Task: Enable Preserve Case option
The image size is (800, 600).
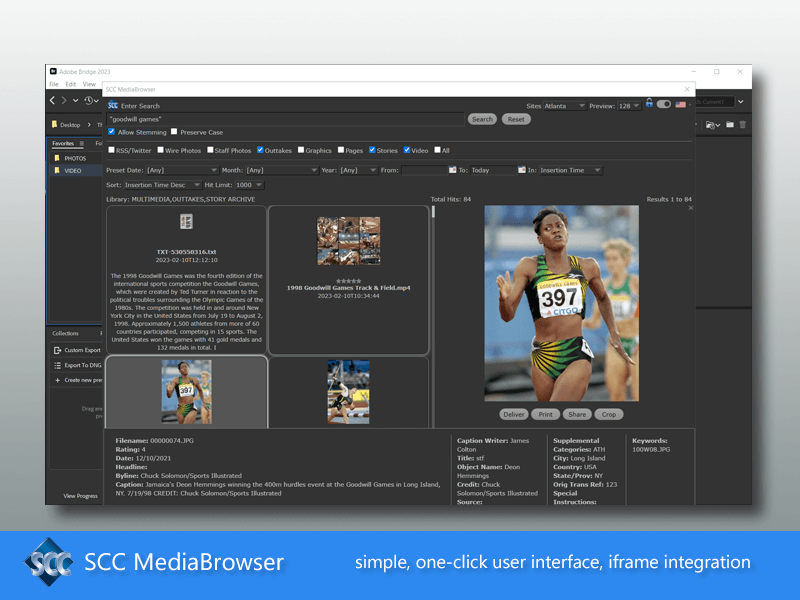Action: pyautogui.click(x=174, y=132)
